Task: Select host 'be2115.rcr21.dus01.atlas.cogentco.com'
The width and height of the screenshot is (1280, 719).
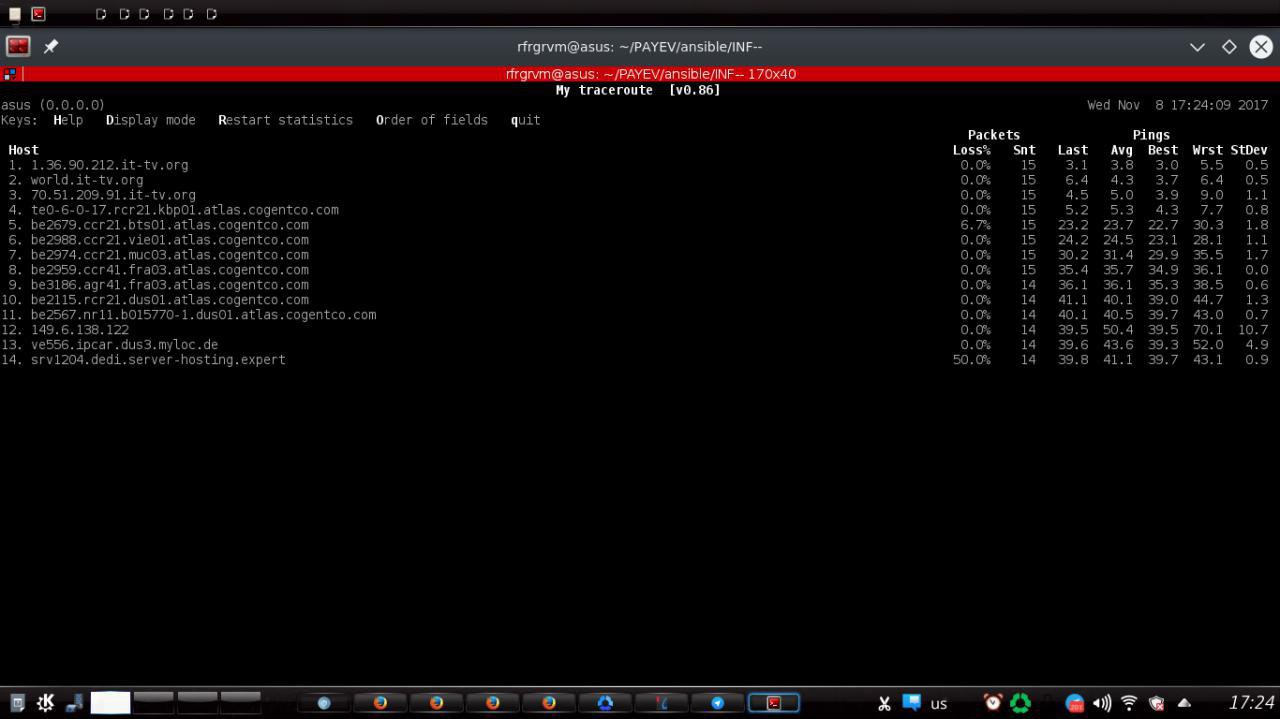Action: pyautogui.click(x=169, y=300)
